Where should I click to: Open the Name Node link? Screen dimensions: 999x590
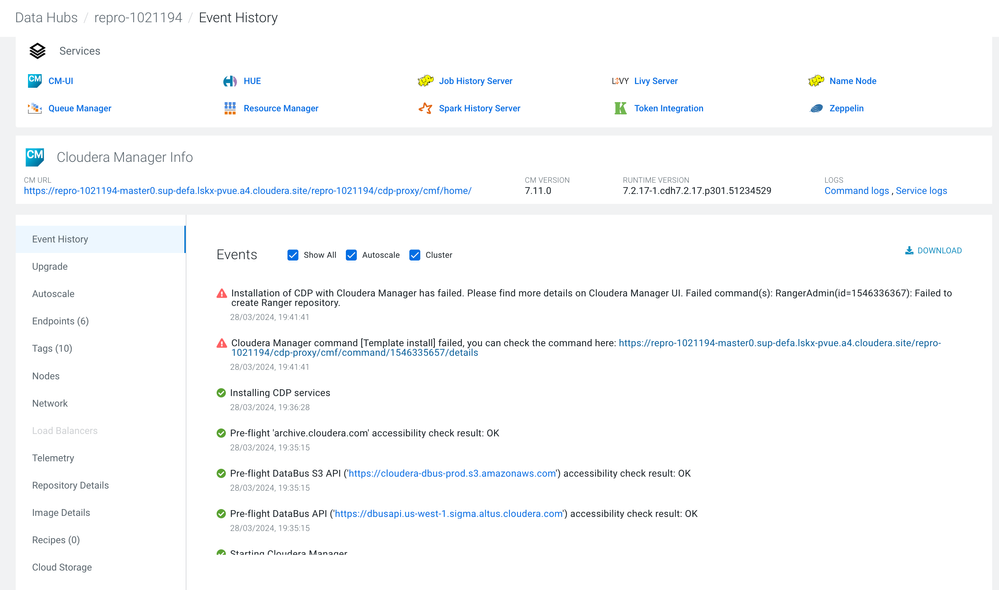tap(852, 81)
